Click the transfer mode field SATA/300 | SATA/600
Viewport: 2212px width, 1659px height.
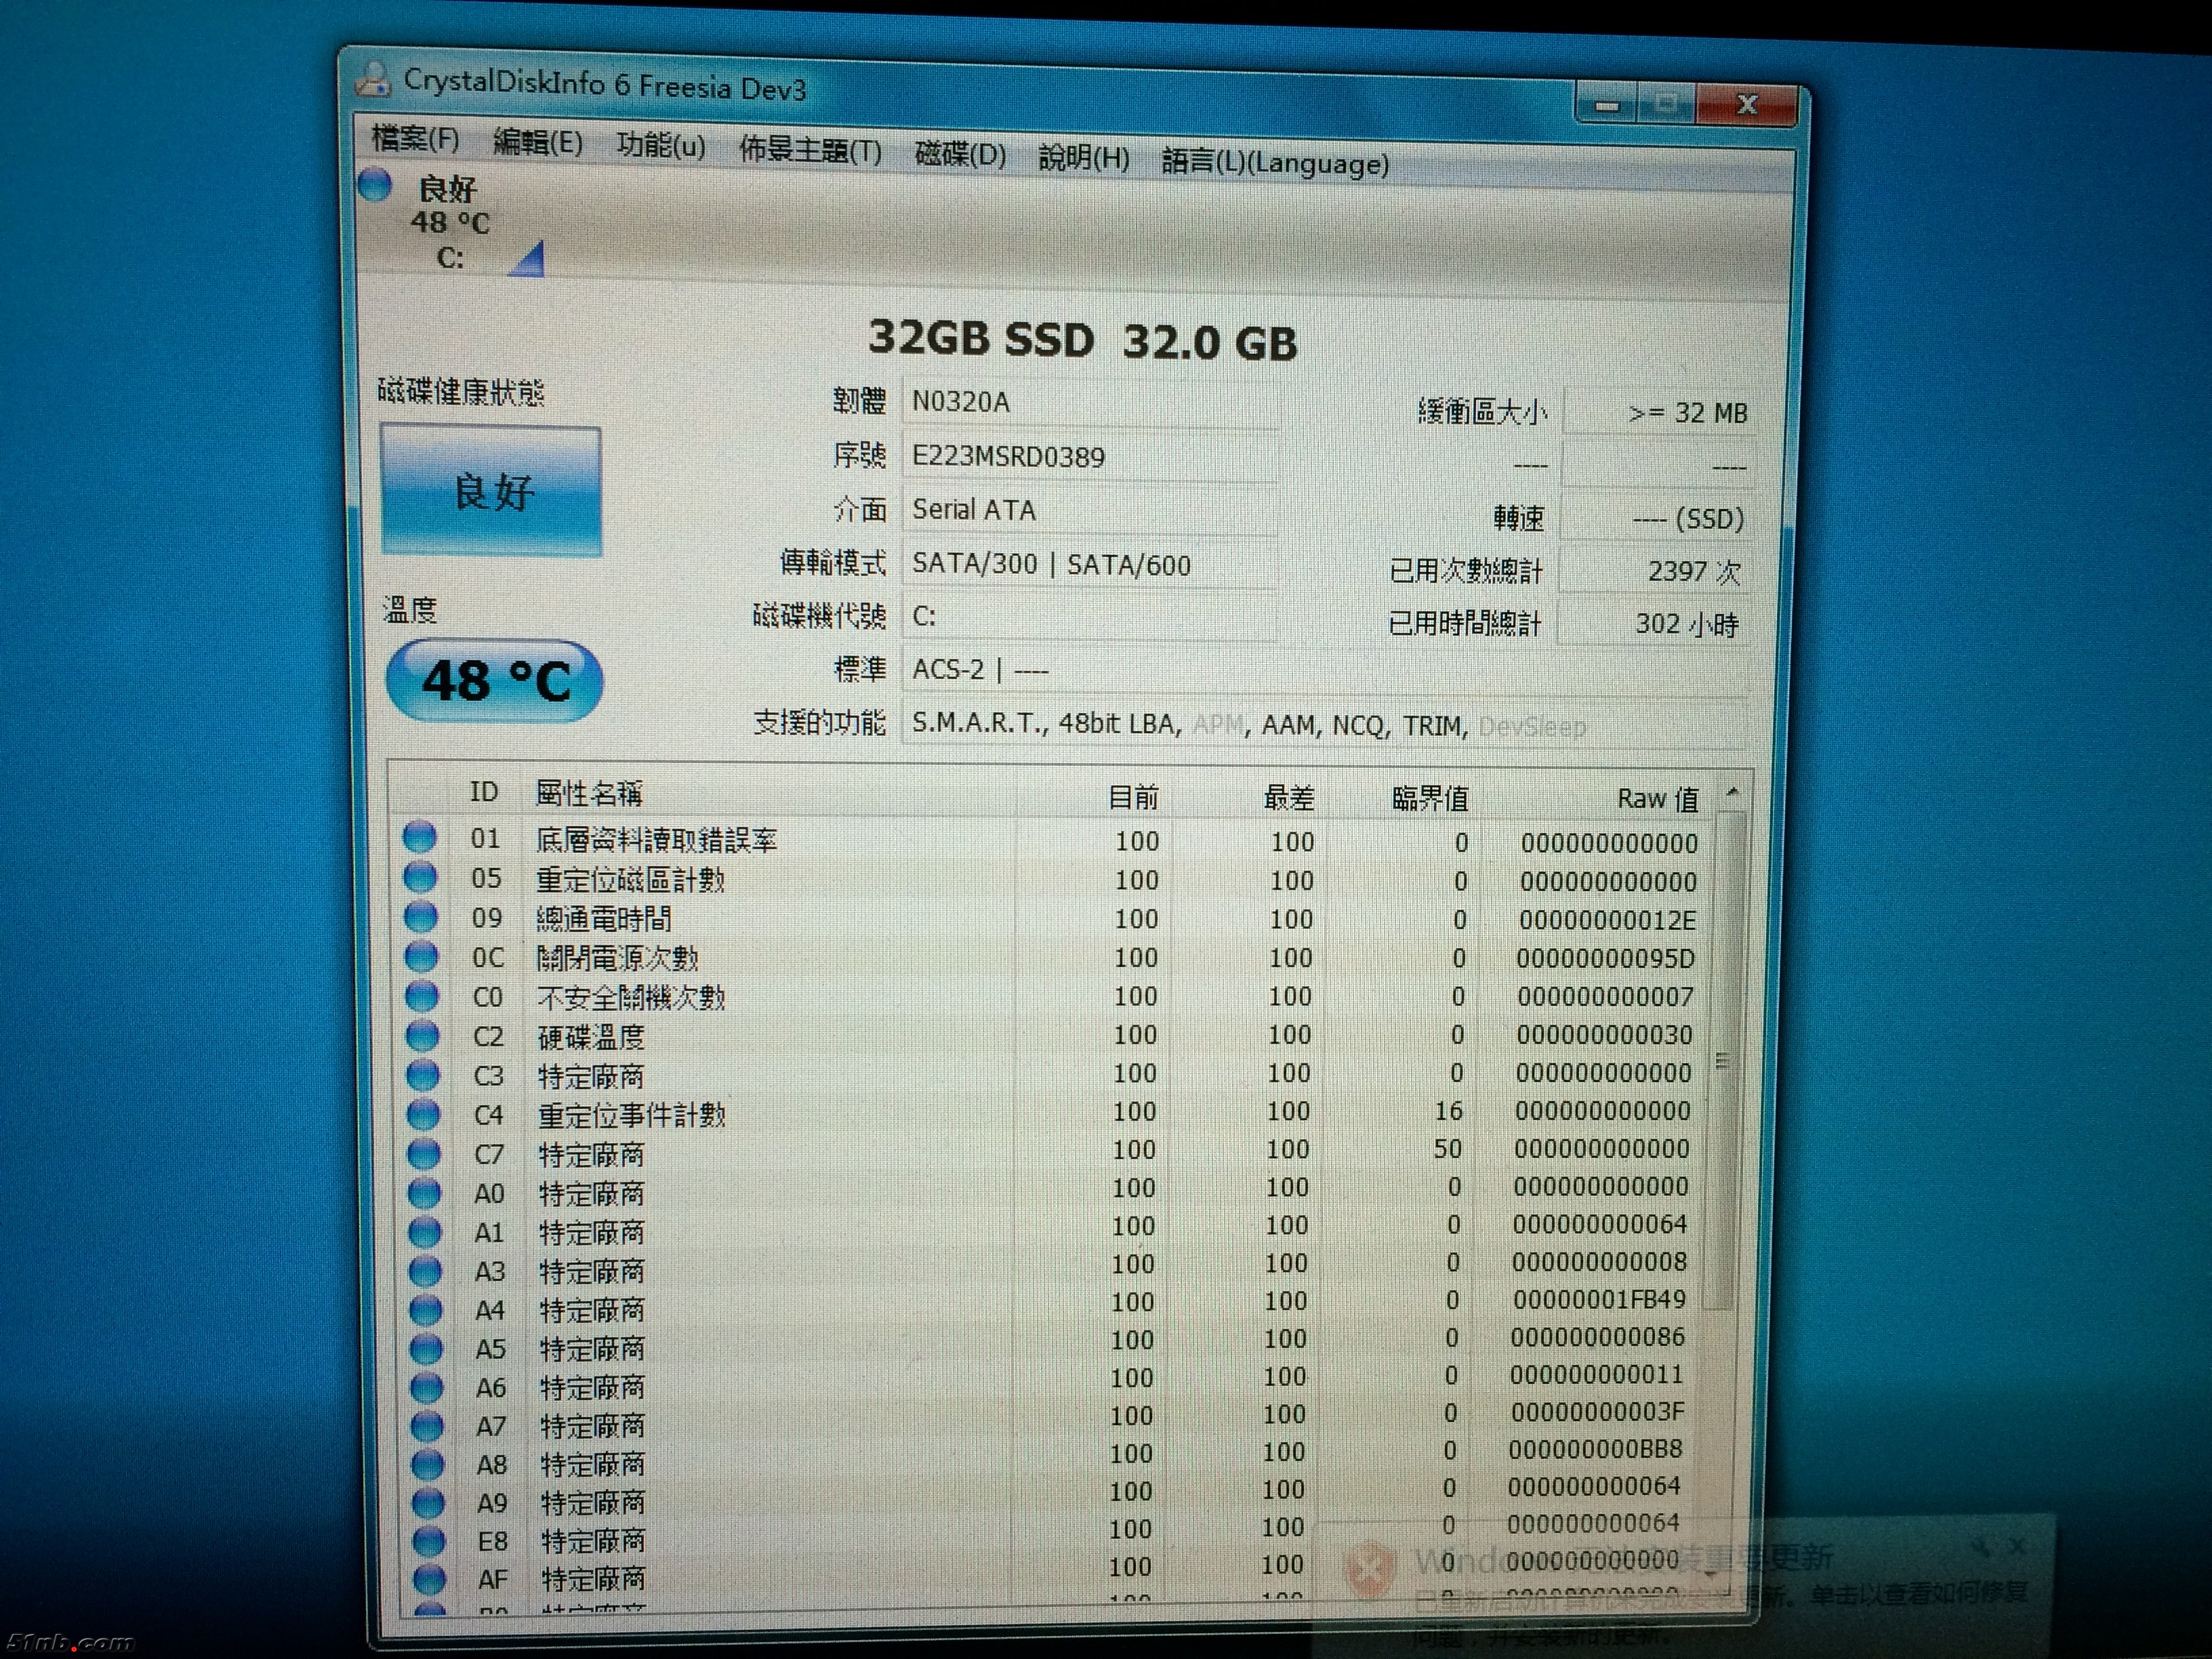[x=1089, y=564]
